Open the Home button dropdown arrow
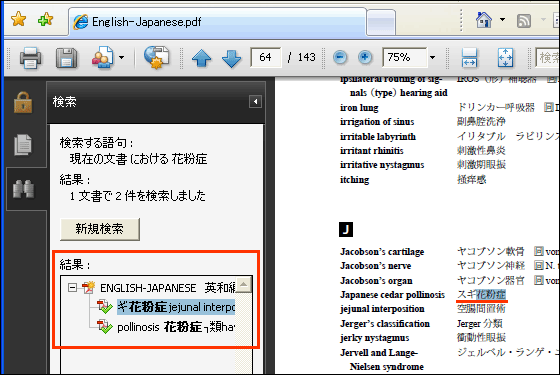This screenshot has height=375, width=560. pos(502,20)
